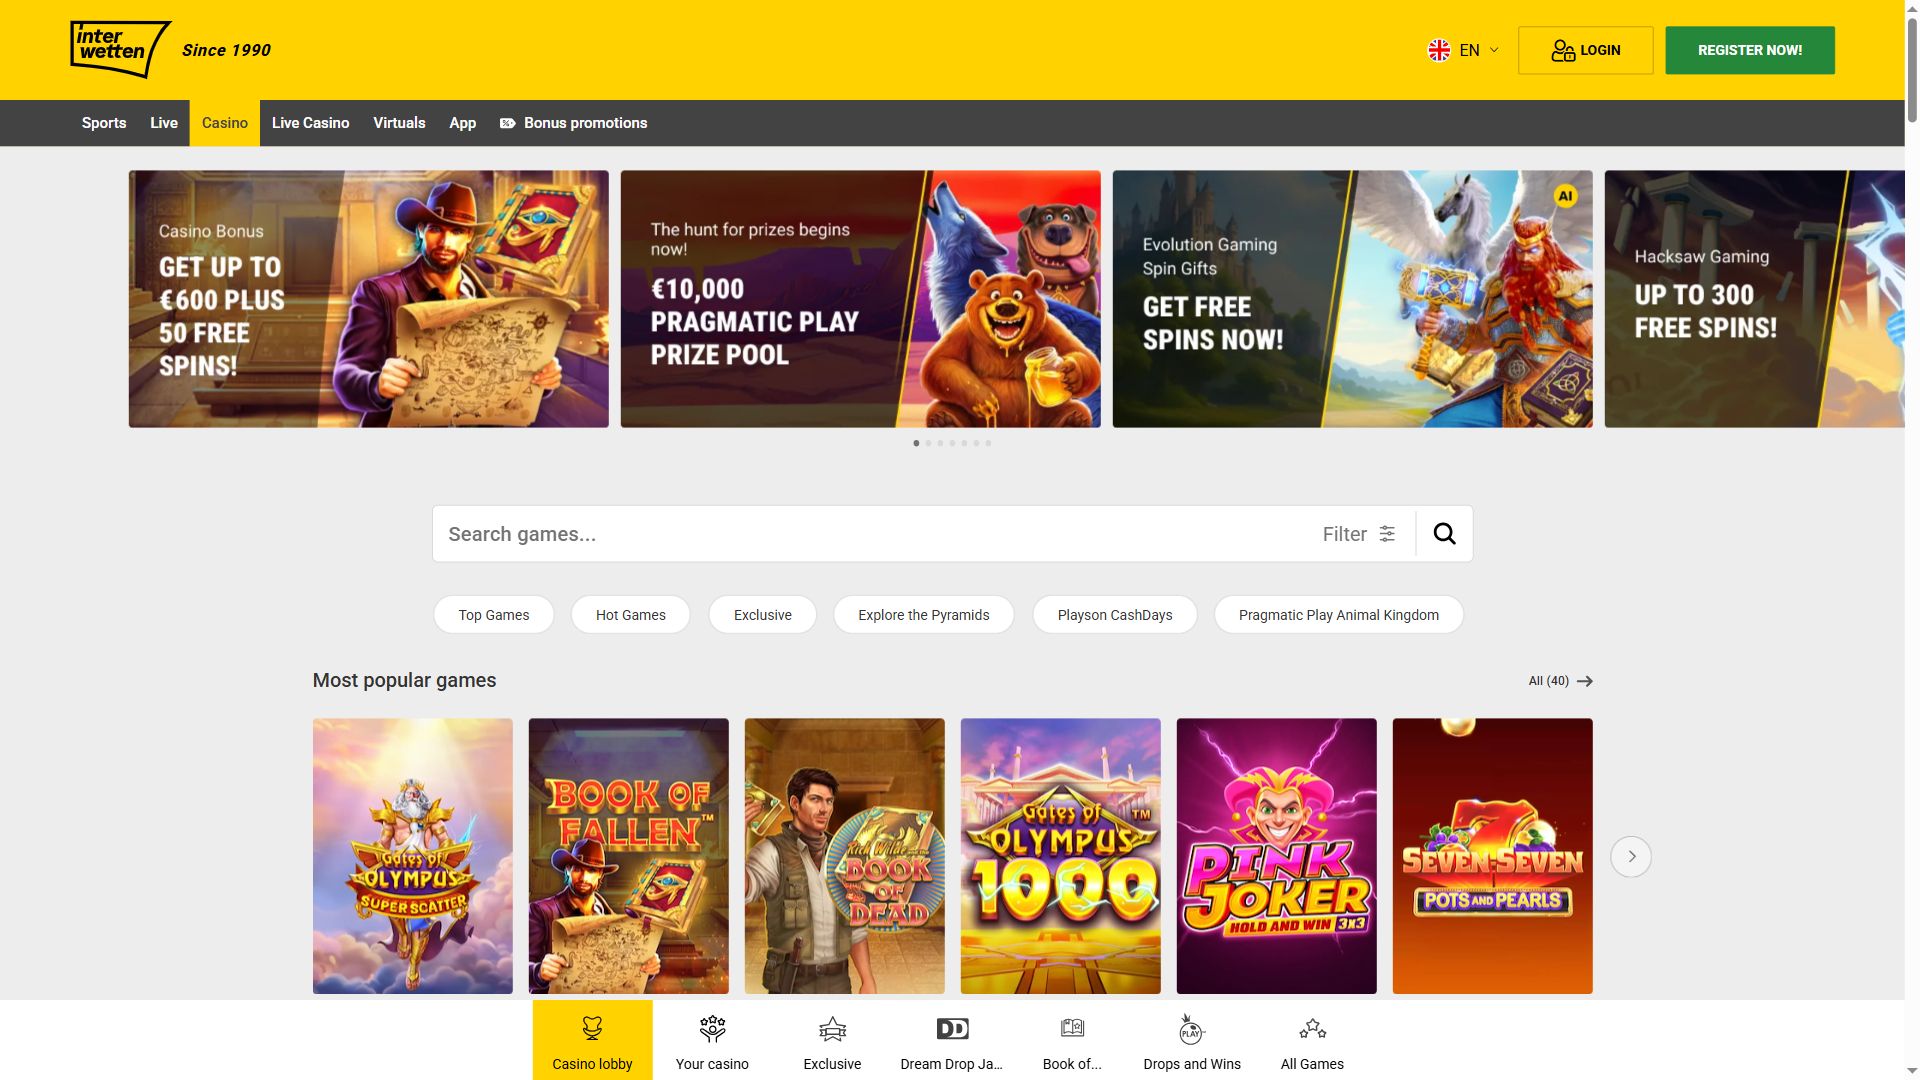
Task: Select the Book of... category icon
Action: (1072, 1028)
